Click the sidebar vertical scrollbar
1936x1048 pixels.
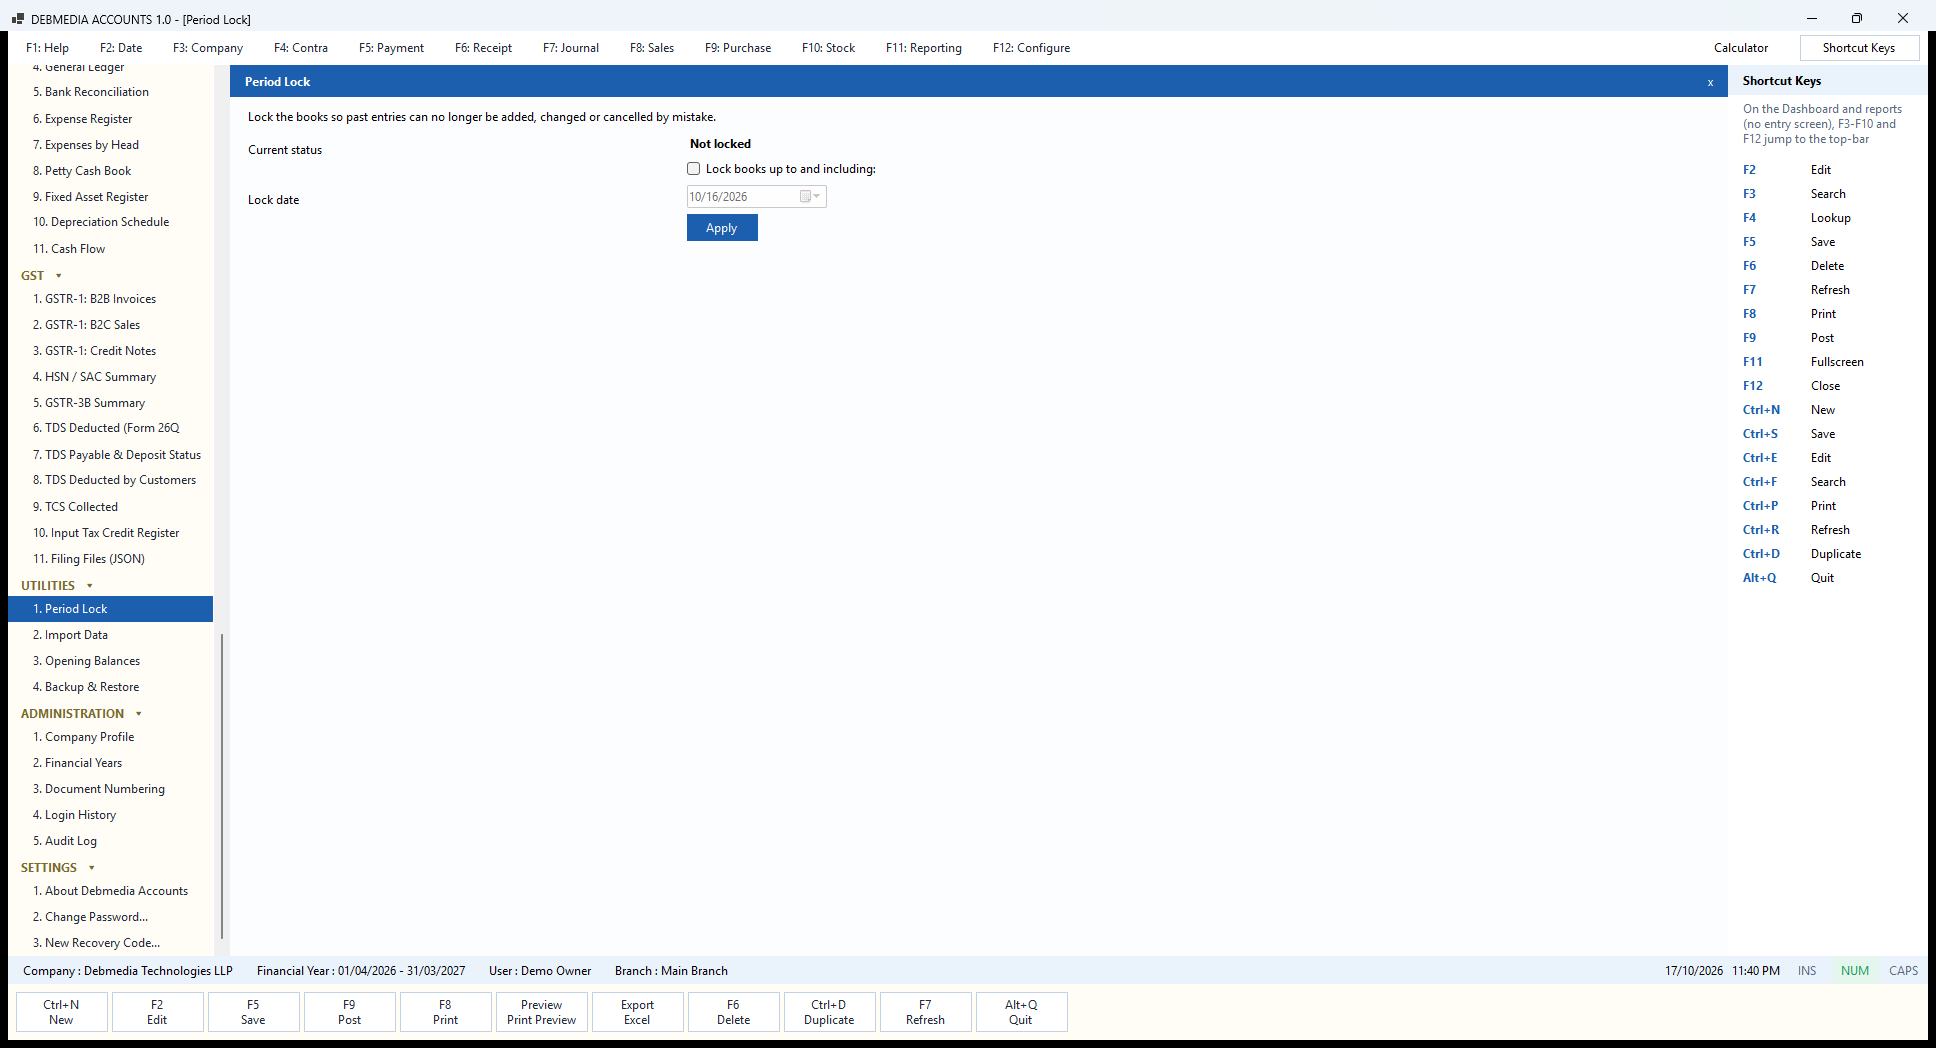pyautogui.click(x=221, y=785)
